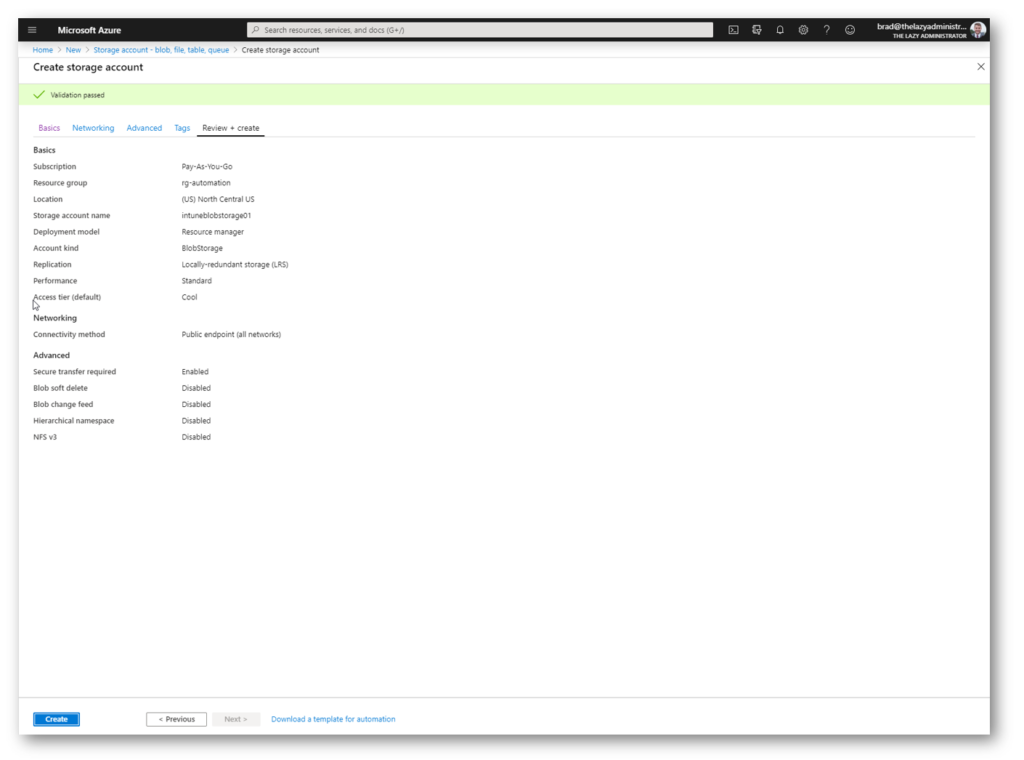Switch to the Networking tab
The image size is (1024, 760).
[93, 128]
